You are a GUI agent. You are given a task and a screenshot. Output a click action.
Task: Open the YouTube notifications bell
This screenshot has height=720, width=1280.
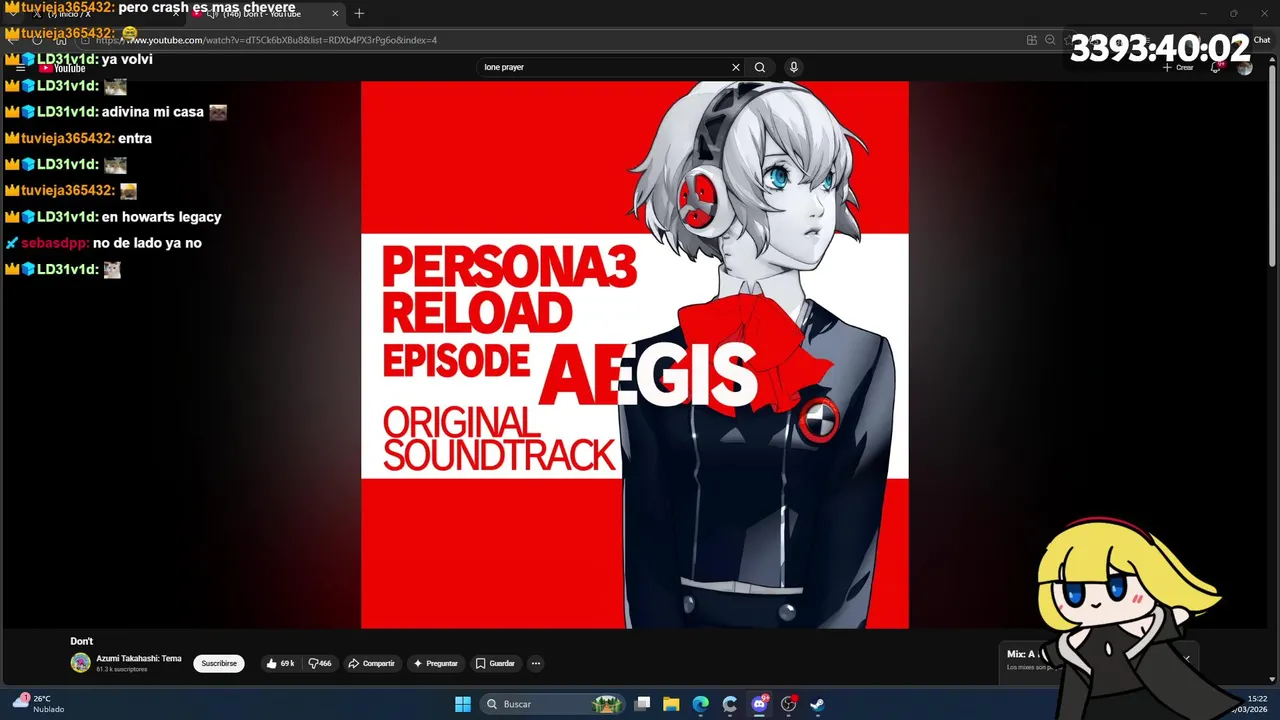(1216, 67)
